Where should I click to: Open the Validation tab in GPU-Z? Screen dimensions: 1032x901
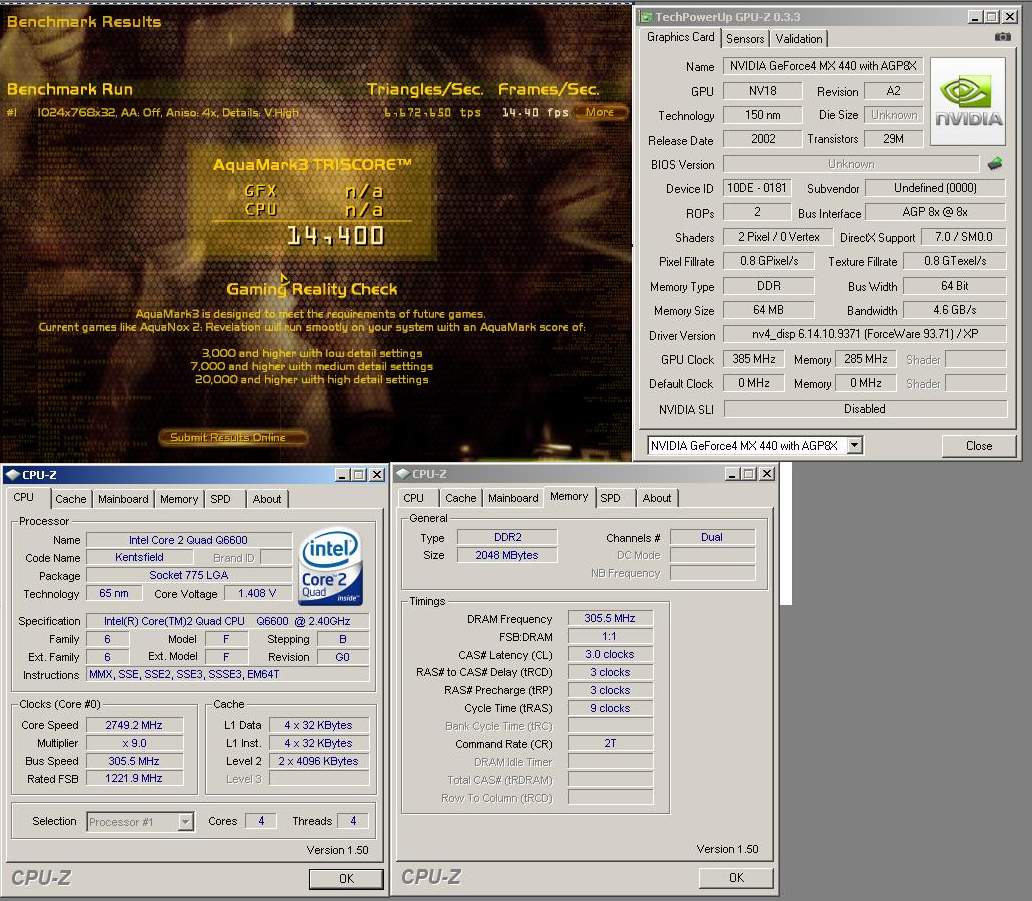[798, 39]
